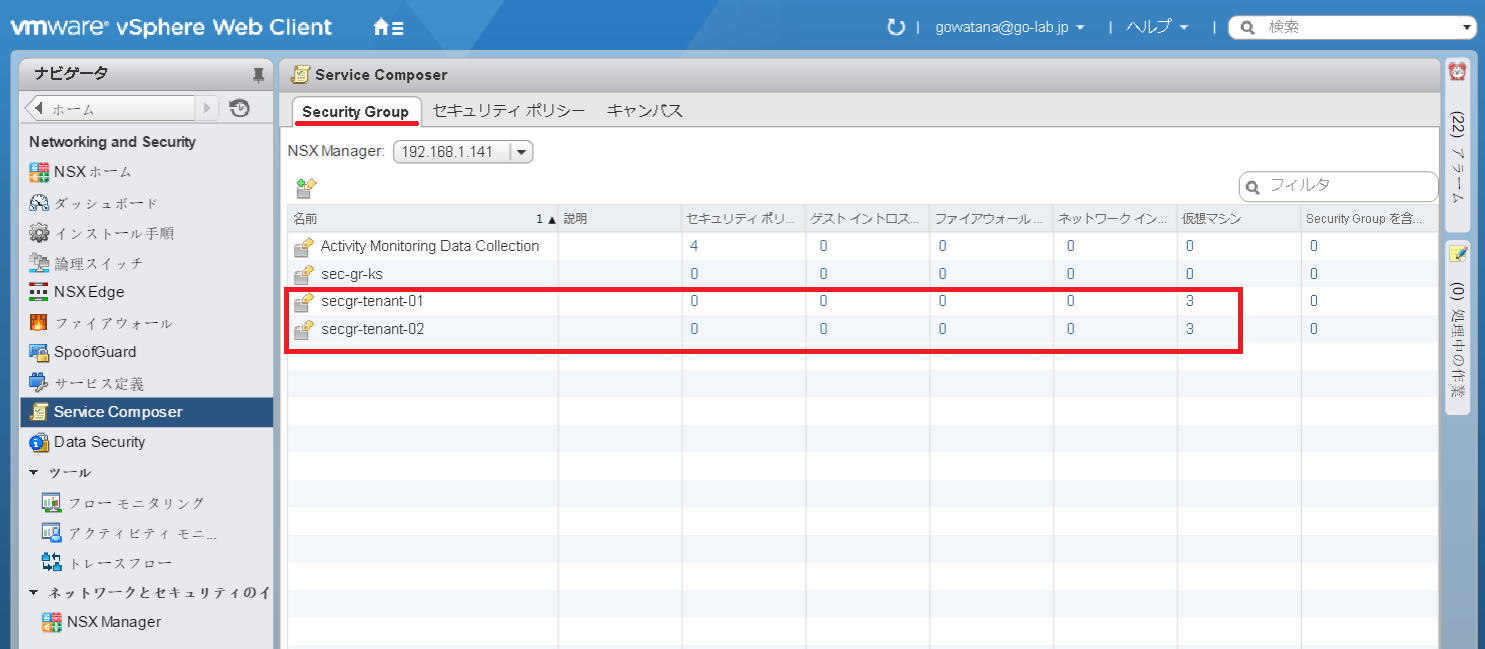
Task: Open the アラーム side panel label
Action: tap(1457, 156)
